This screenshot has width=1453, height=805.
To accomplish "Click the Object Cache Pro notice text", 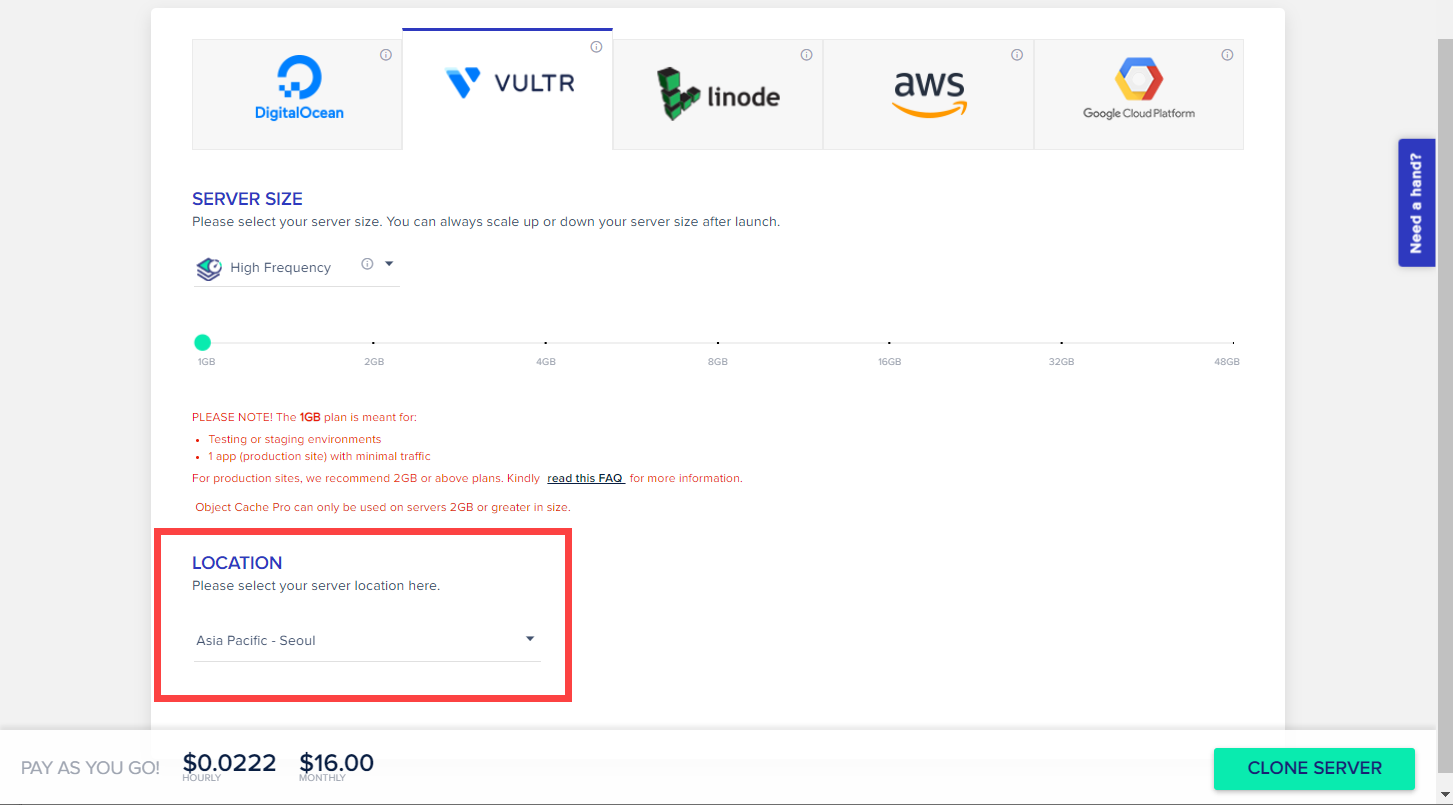I will (x=383, y=507).
